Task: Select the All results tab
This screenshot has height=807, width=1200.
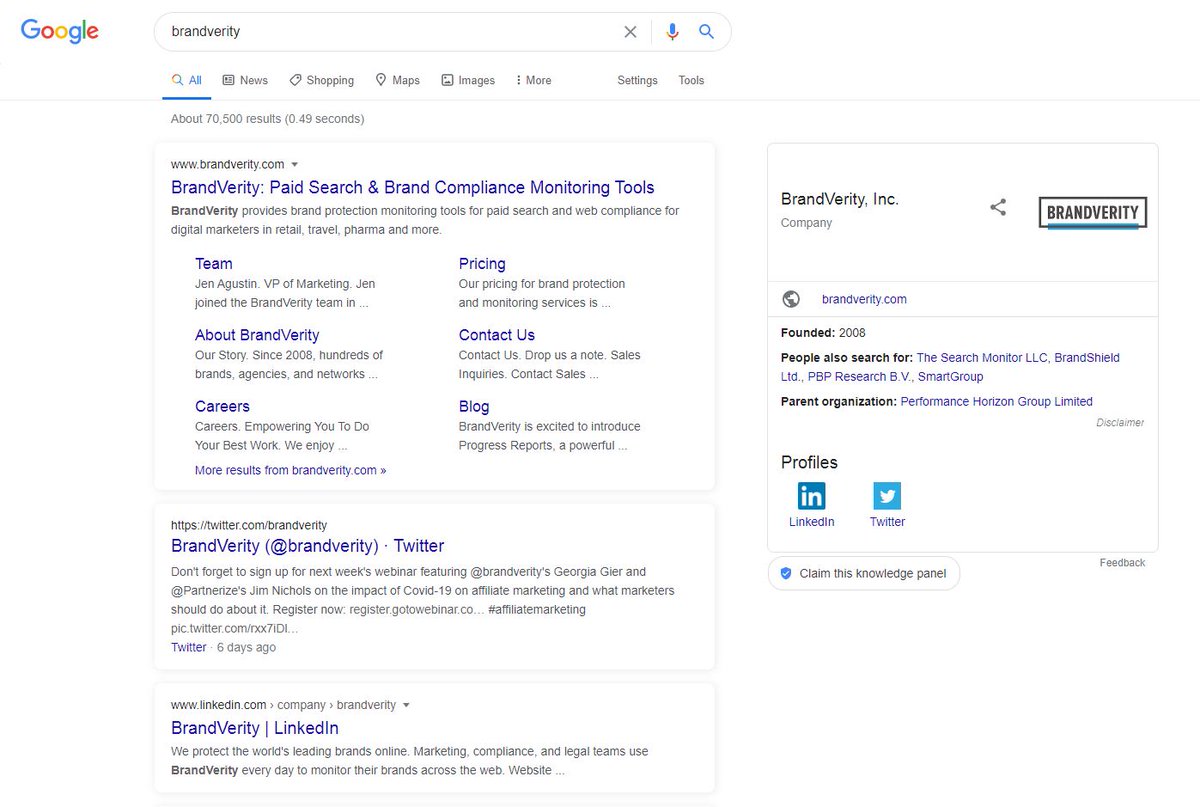Action: click(x=187, y=80)
